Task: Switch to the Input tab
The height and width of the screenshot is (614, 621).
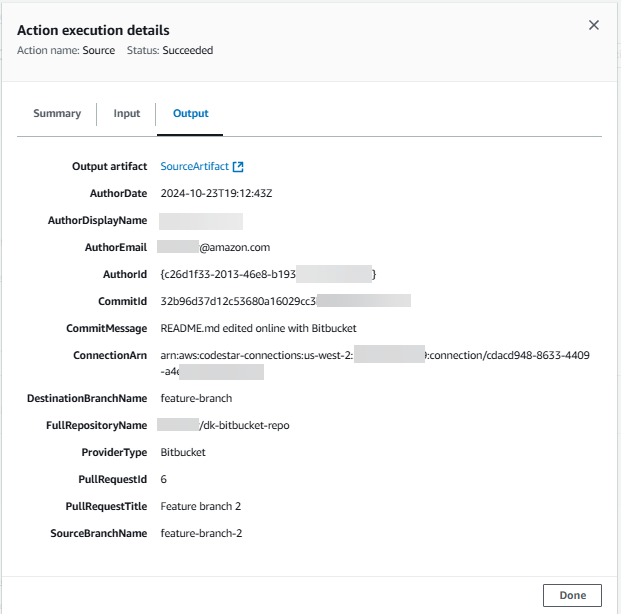Action: 127,114
